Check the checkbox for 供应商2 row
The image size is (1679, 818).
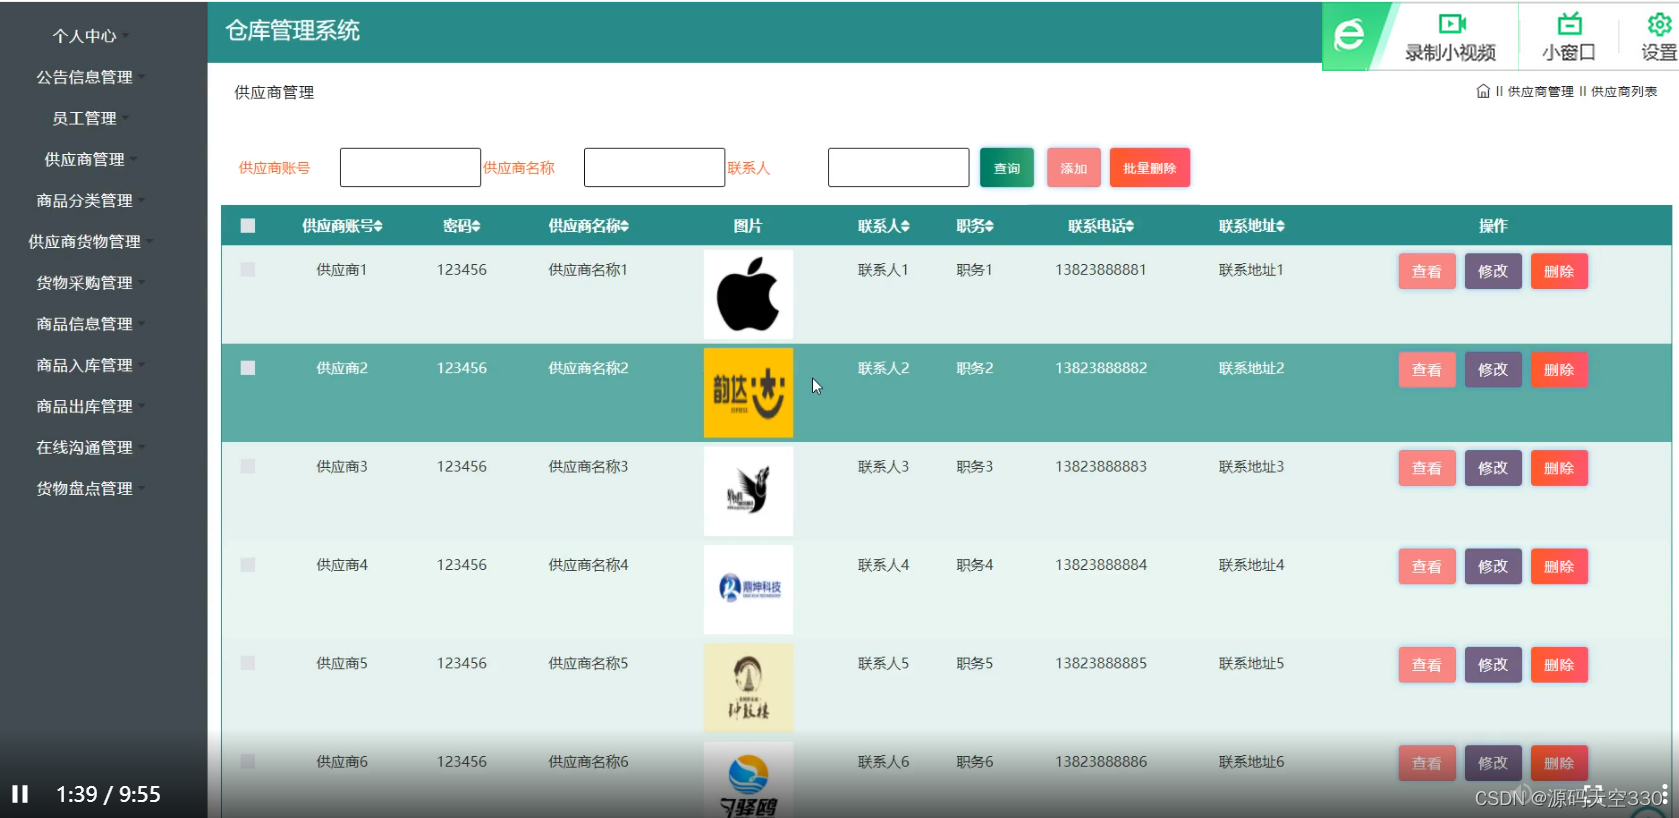[x=248, y=368]
